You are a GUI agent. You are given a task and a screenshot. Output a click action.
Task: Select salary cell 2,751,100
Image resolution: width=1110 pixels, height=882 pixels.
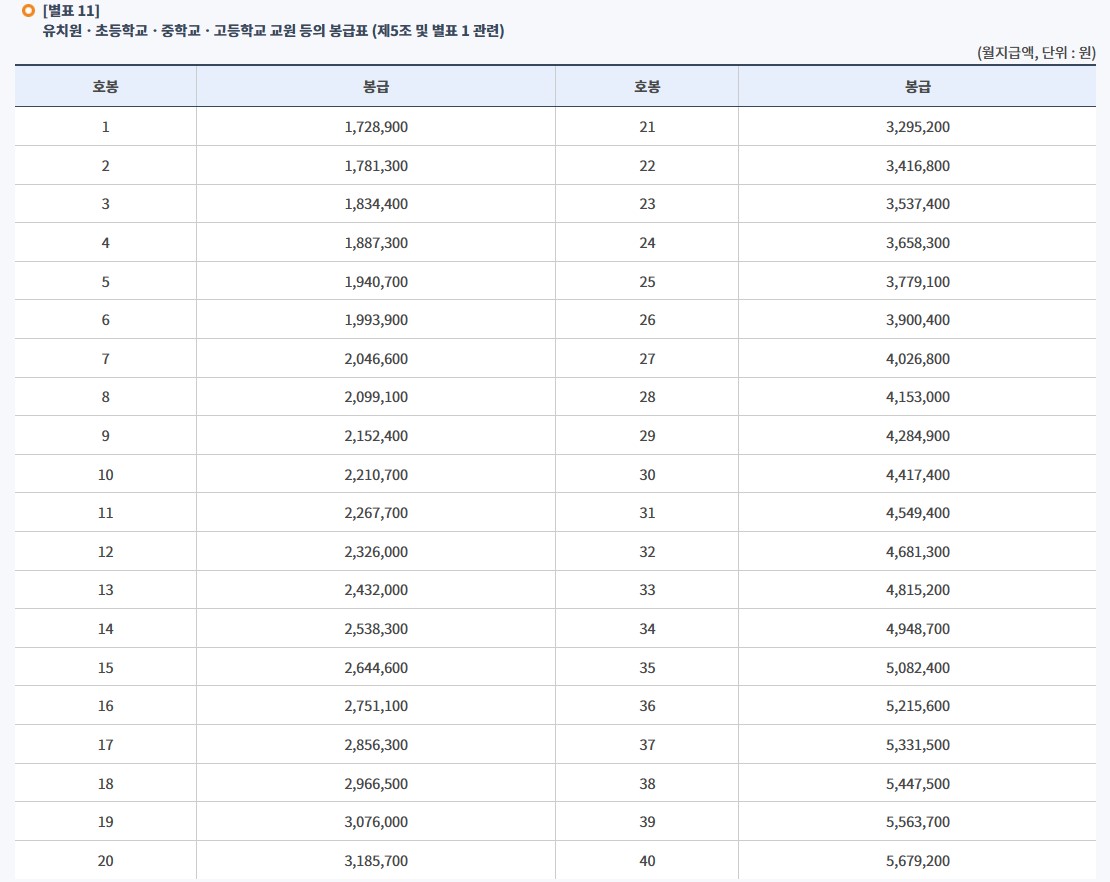click(x=376, y=706)
